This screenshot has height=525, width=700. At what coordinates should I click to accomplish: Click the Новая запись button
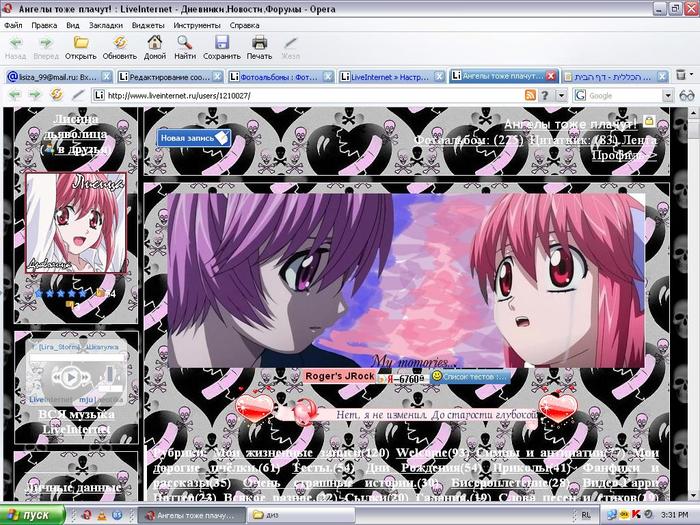(x=194, y=138)
